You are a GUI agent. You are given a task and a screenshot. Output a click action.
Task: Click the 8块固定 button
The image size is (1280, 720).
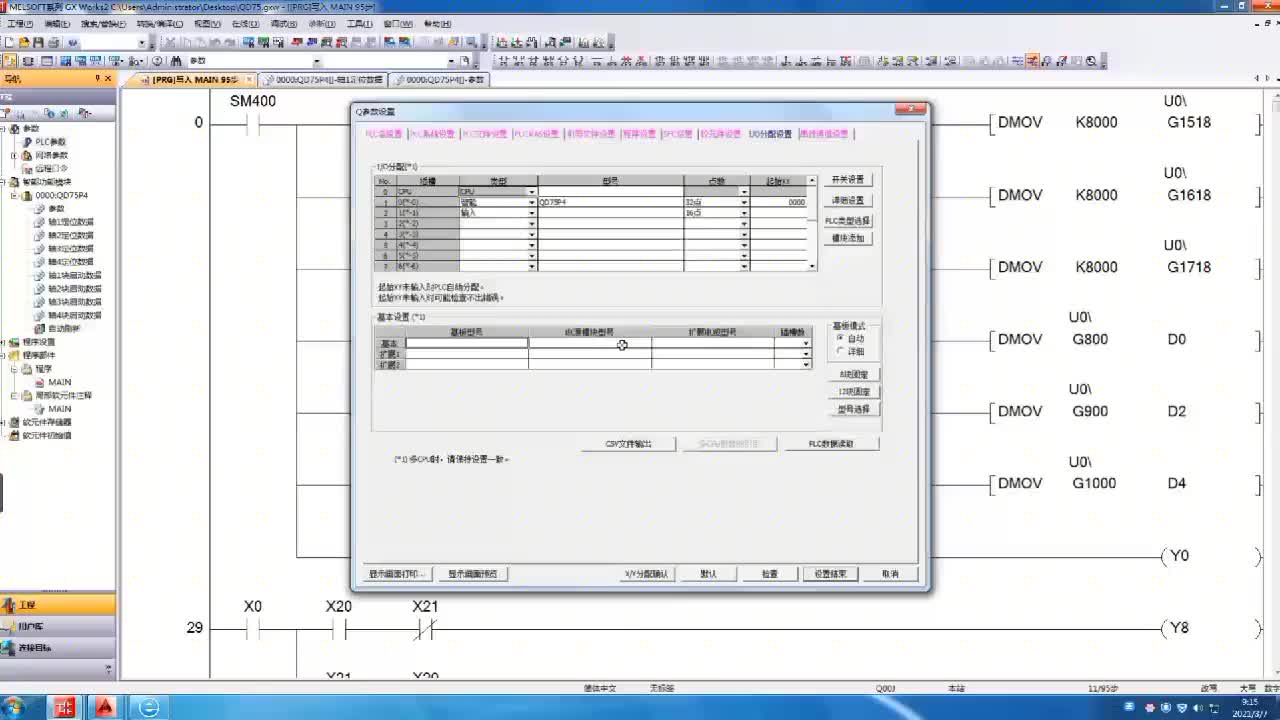855,374
